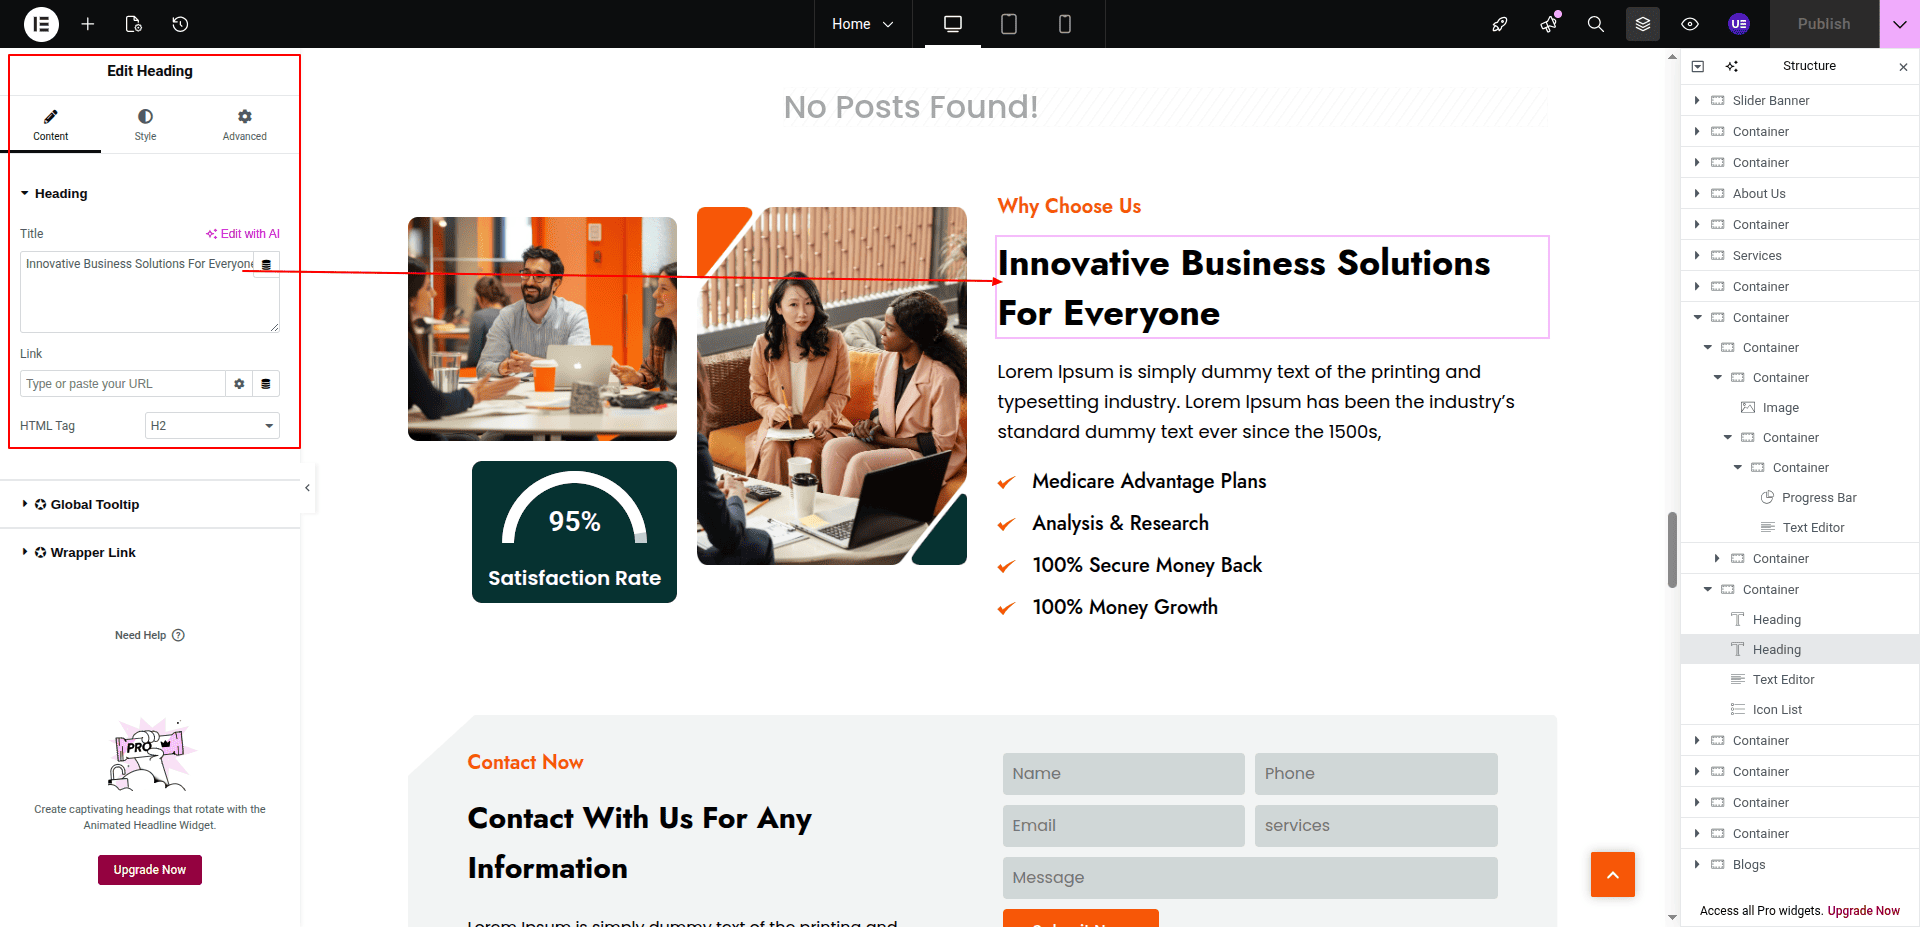Click the team meeting image thumbnail
Viewport: 1920px width, 927px height.
[542, 329]
